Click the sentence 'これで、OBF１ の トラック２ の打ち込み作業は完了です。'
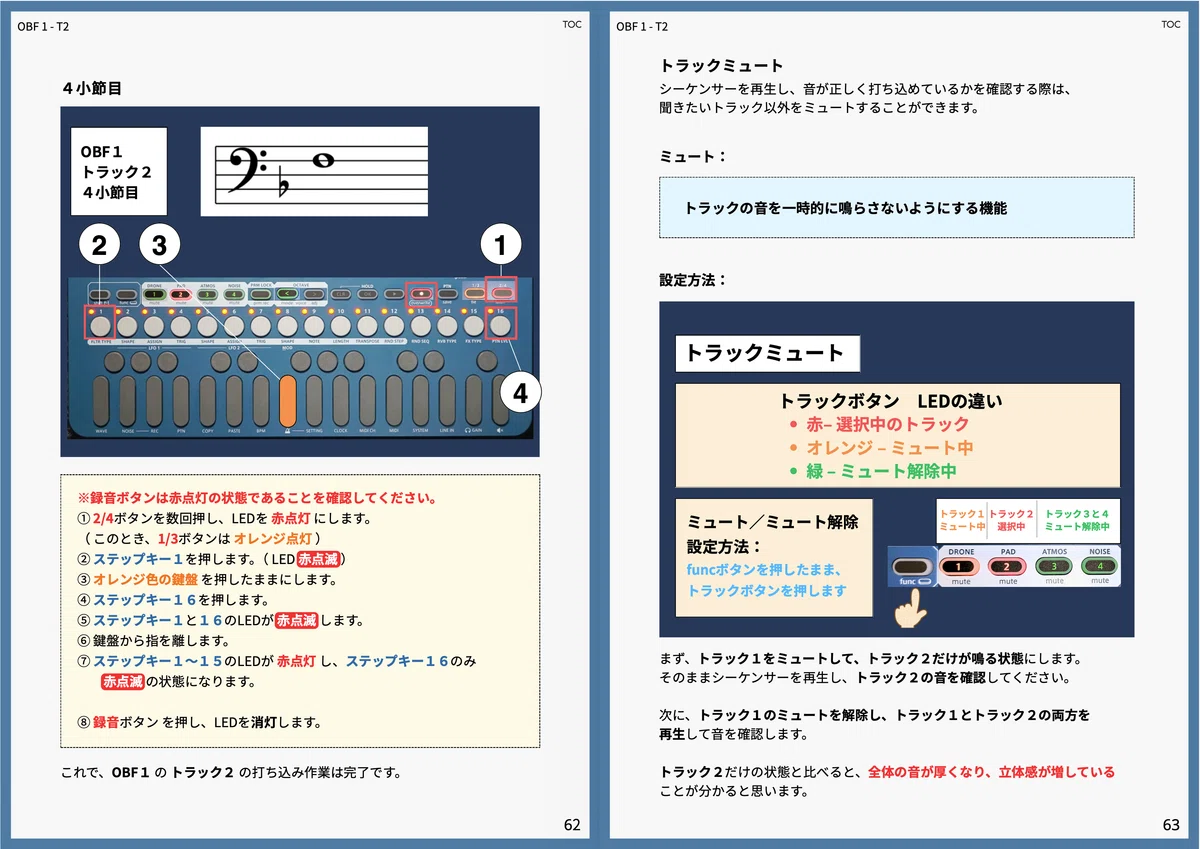The image size is (1200, 849). coord(230,772)
